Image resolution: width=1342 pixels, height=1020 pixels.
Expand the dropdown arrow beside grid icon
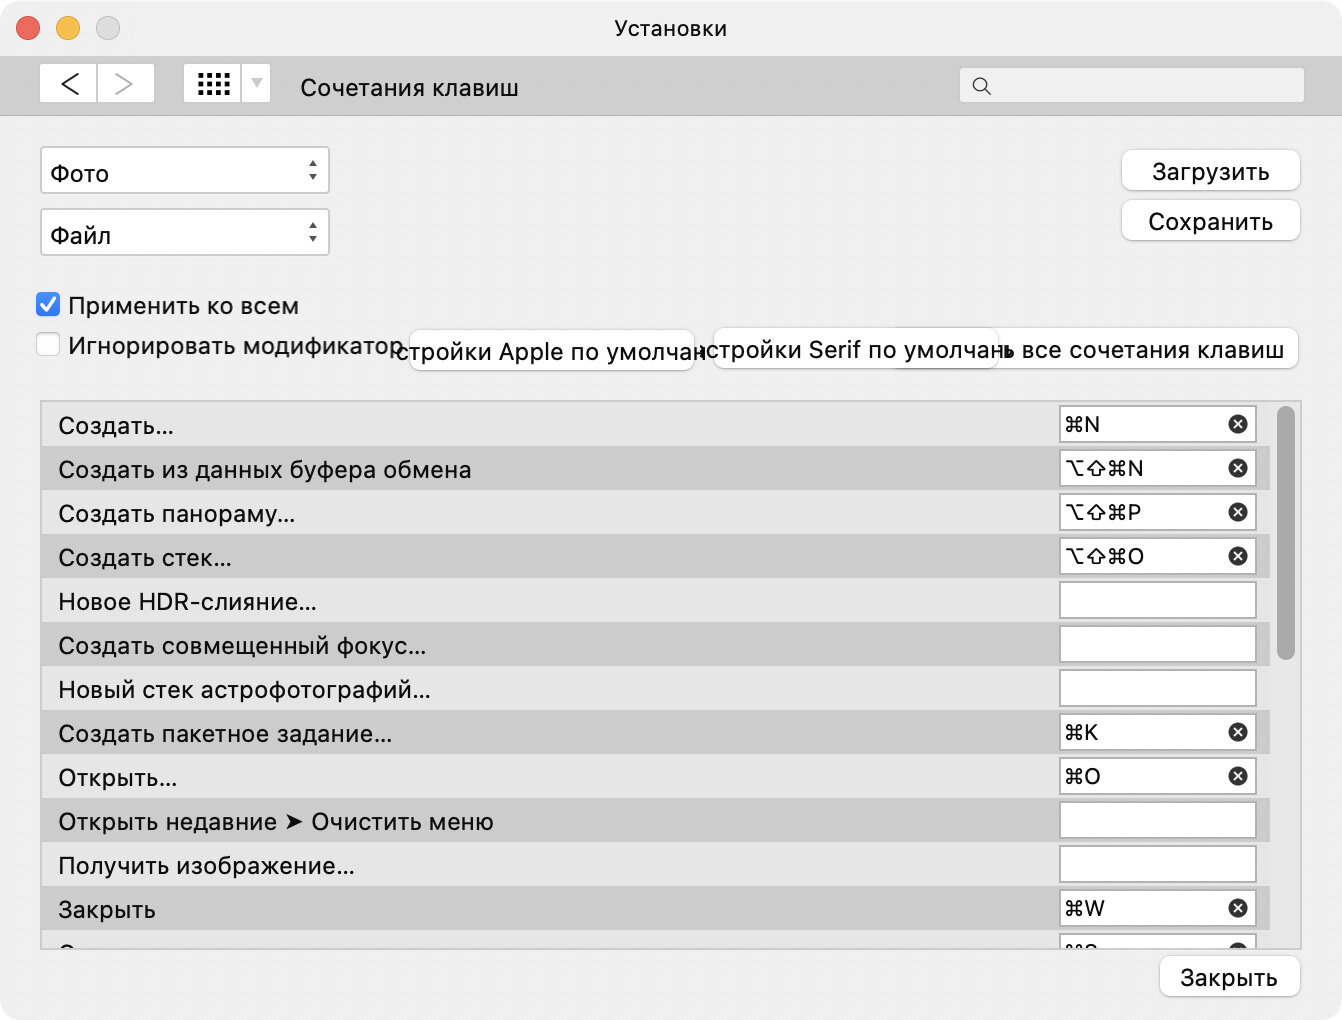[256, 84]
